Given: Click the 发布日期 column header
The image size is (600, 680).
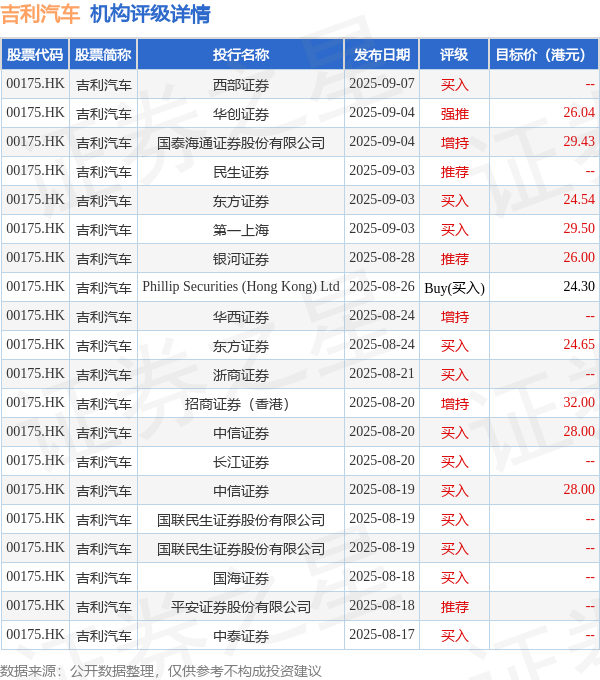Looking at the screenshot, I should (x=382, y=55).
